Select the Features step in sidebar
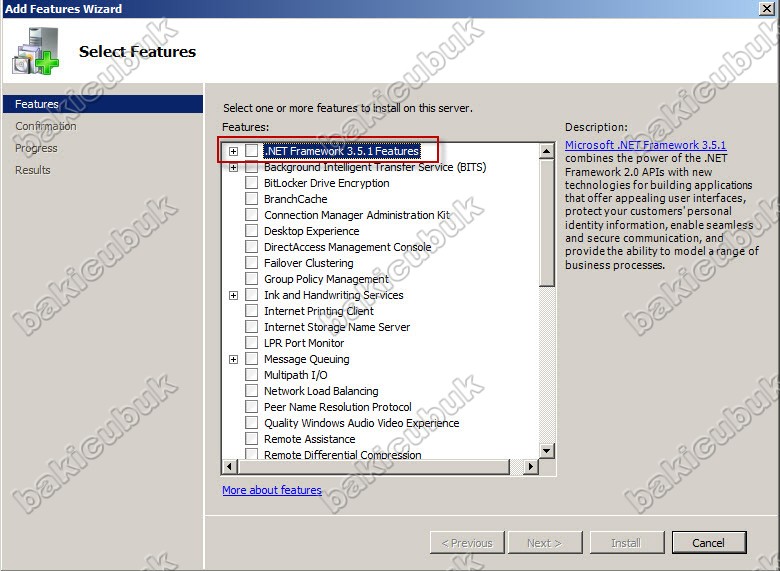Image resolution: width=780 pixels, height=571 pixels. tap(103, 104)
